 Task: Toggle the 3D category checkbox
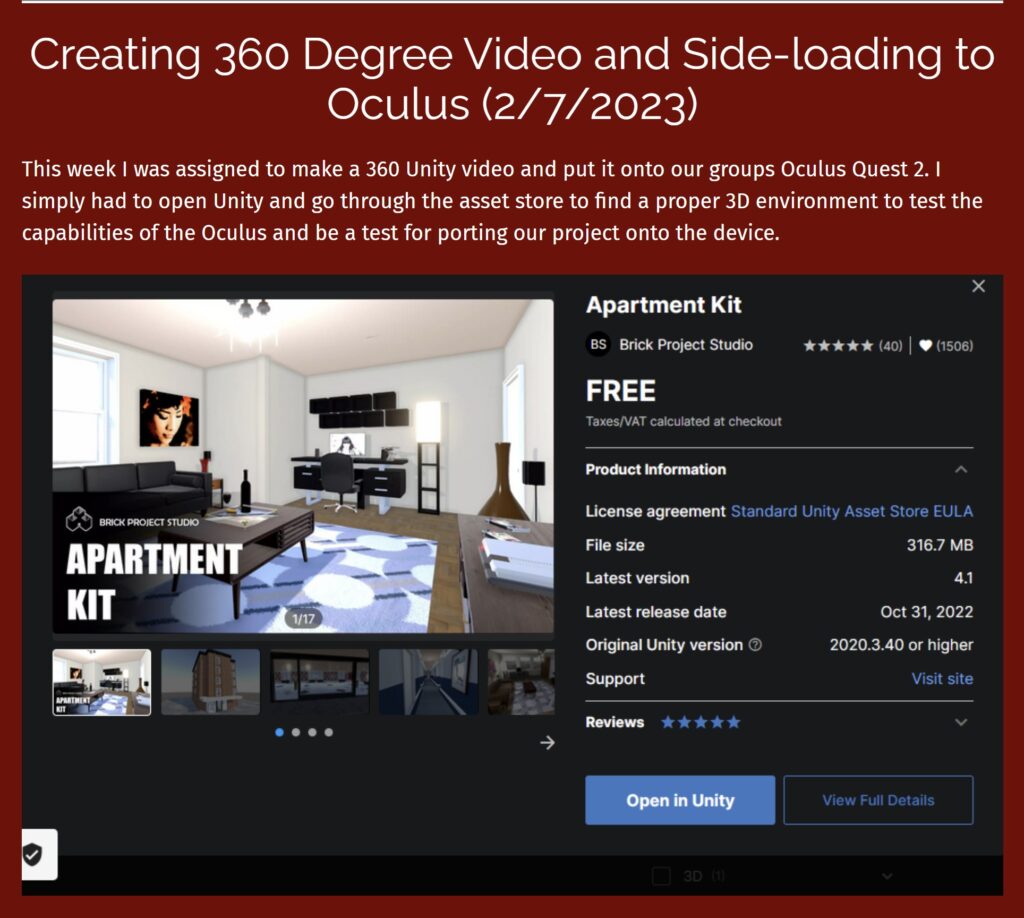(x=661, y=876)
